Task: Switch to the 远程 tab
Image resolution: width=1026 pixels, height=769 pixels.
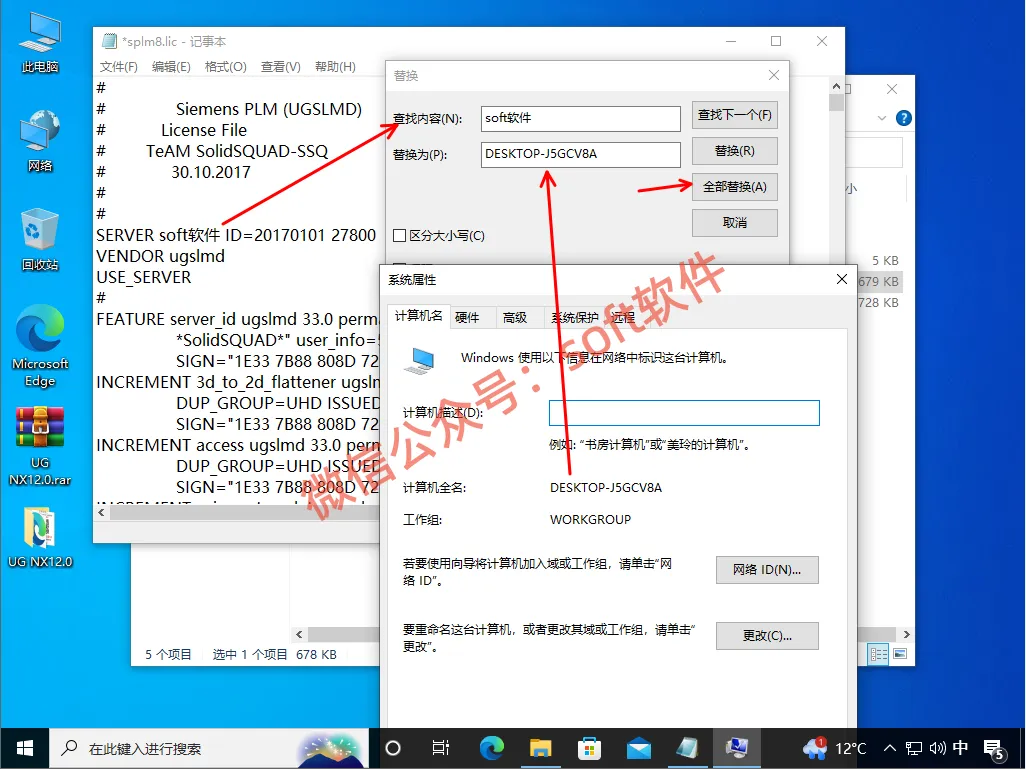Action: click(x=623, y=318)
